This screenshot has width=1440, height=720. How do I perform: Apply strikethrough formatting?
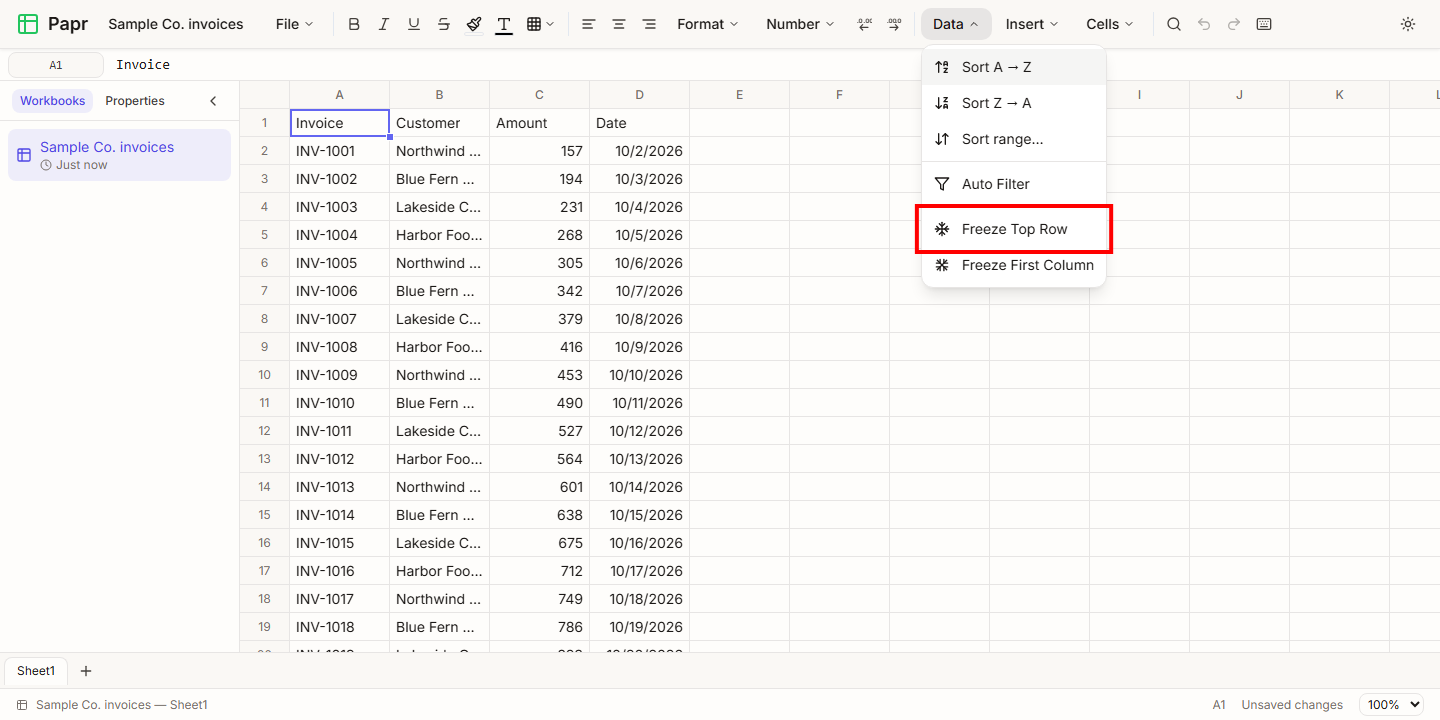click(444, 24)
